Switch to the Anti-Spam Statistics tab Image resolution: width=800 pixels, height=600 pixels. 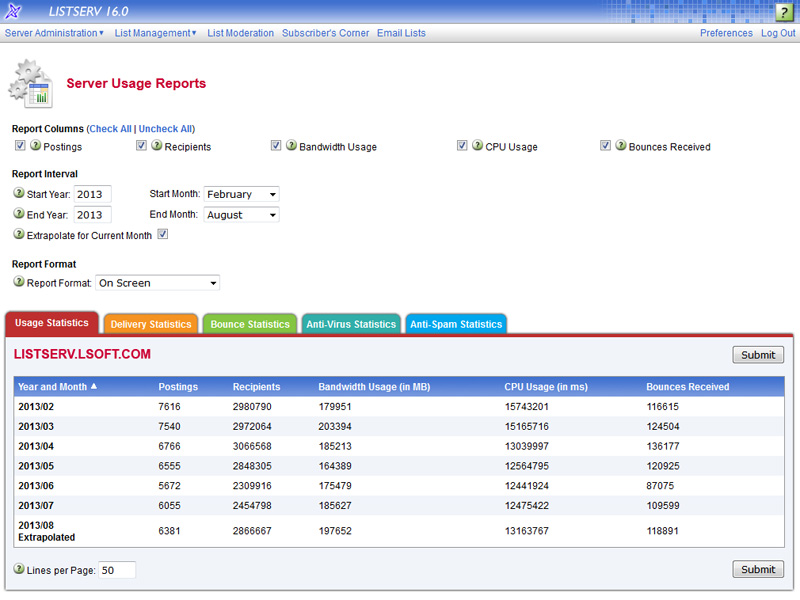[456, 324]
